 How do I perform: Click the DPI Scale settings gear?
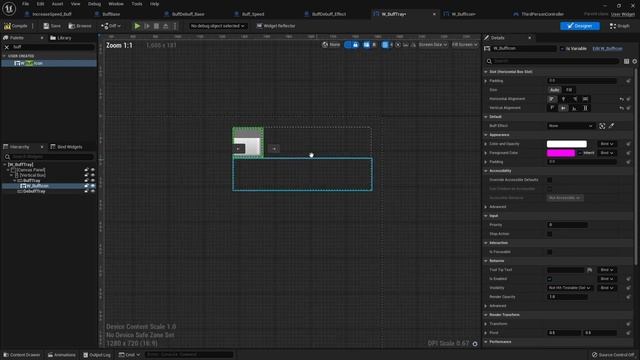coord(475,344)
